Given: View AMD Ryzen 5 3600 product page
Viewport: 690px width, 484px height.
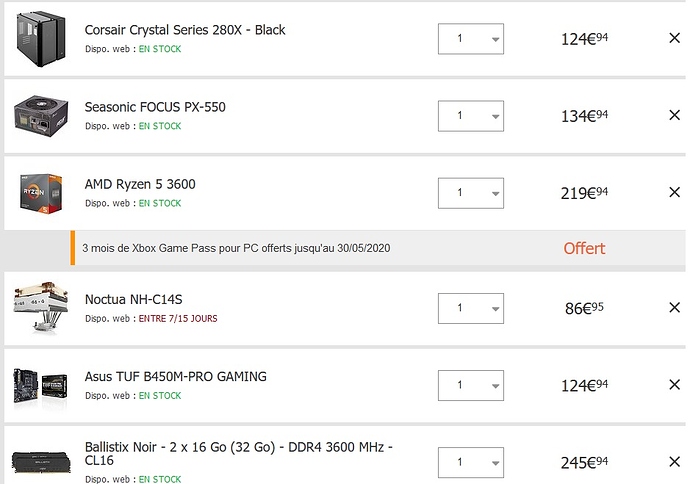Looking at the screenshot, I should point(140,184).
